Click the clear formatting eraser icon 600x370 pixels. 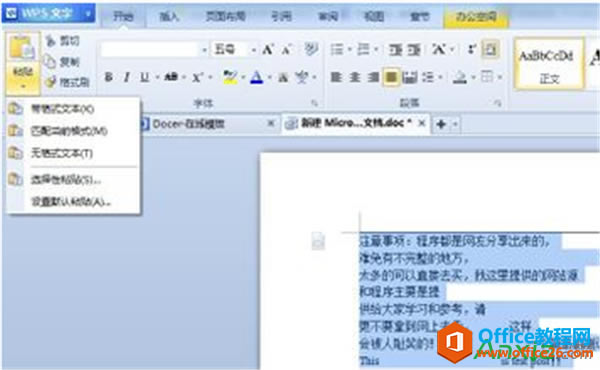pyautogui.click(x=311, y=49)
